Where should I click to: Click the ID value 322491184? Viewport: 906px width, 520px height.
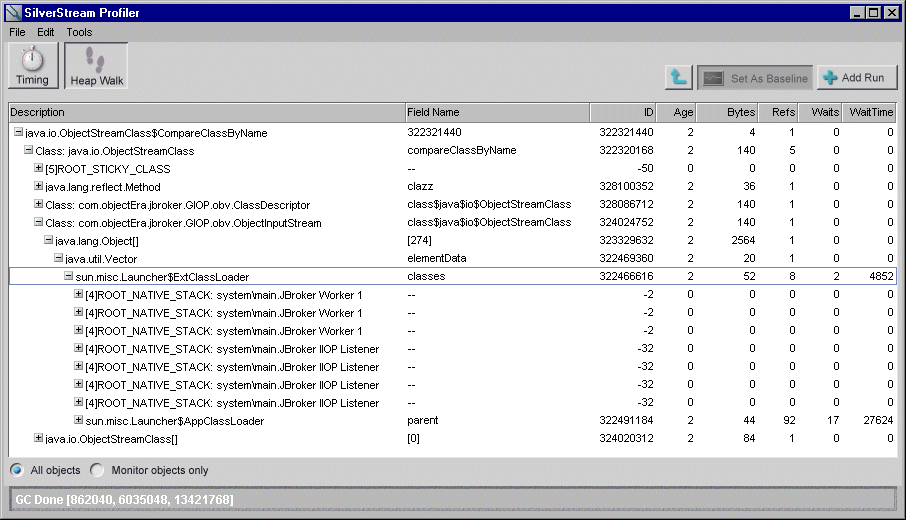coord(626,420)
